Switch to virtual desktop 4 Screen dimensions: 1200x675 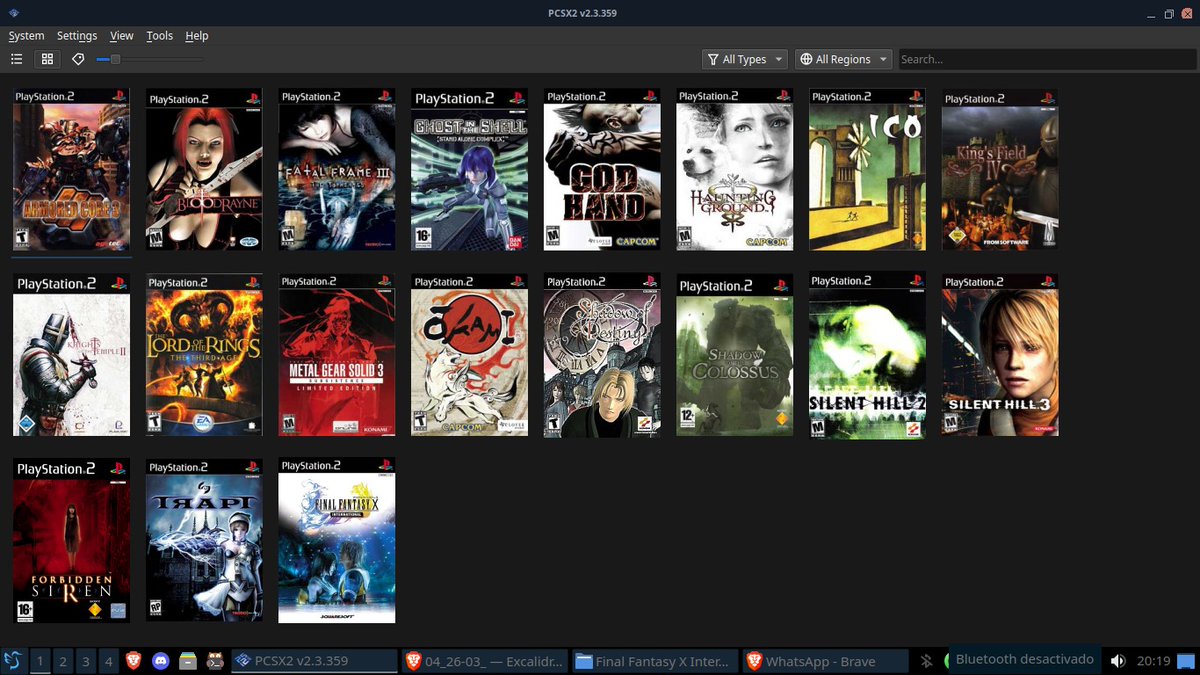(x=109, y=661)
